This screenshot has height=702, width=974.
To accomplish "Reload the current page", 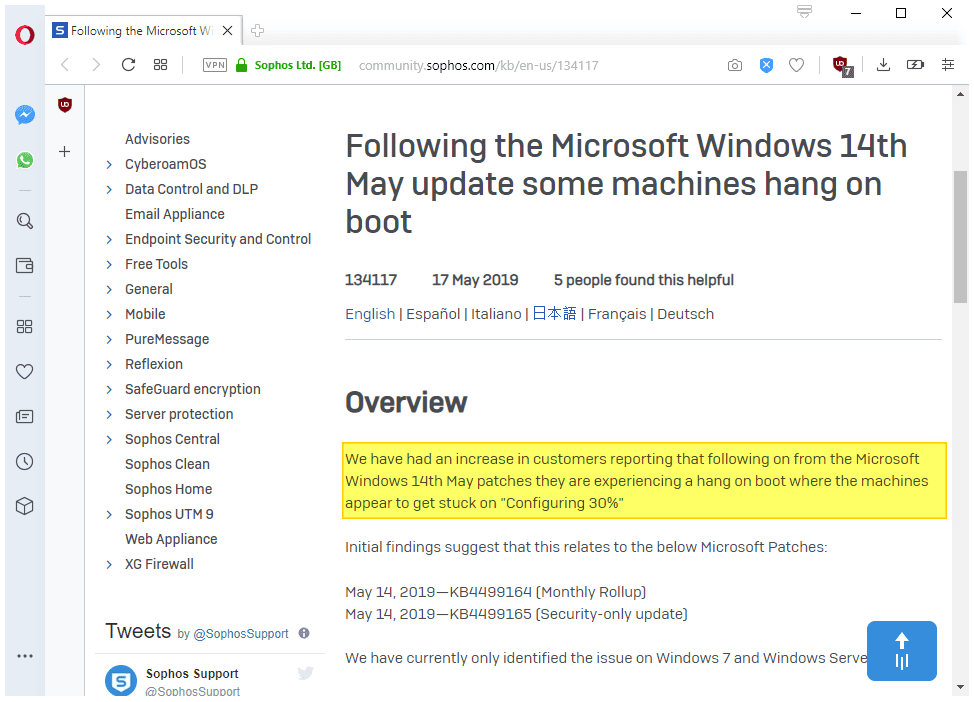I will (x=129, y=65).
